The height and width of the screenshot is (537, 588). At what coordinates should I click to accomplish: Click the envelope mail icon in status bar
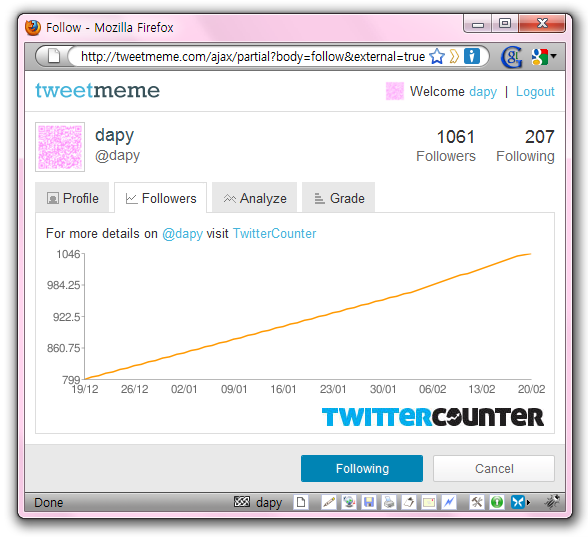coord(429,502)
